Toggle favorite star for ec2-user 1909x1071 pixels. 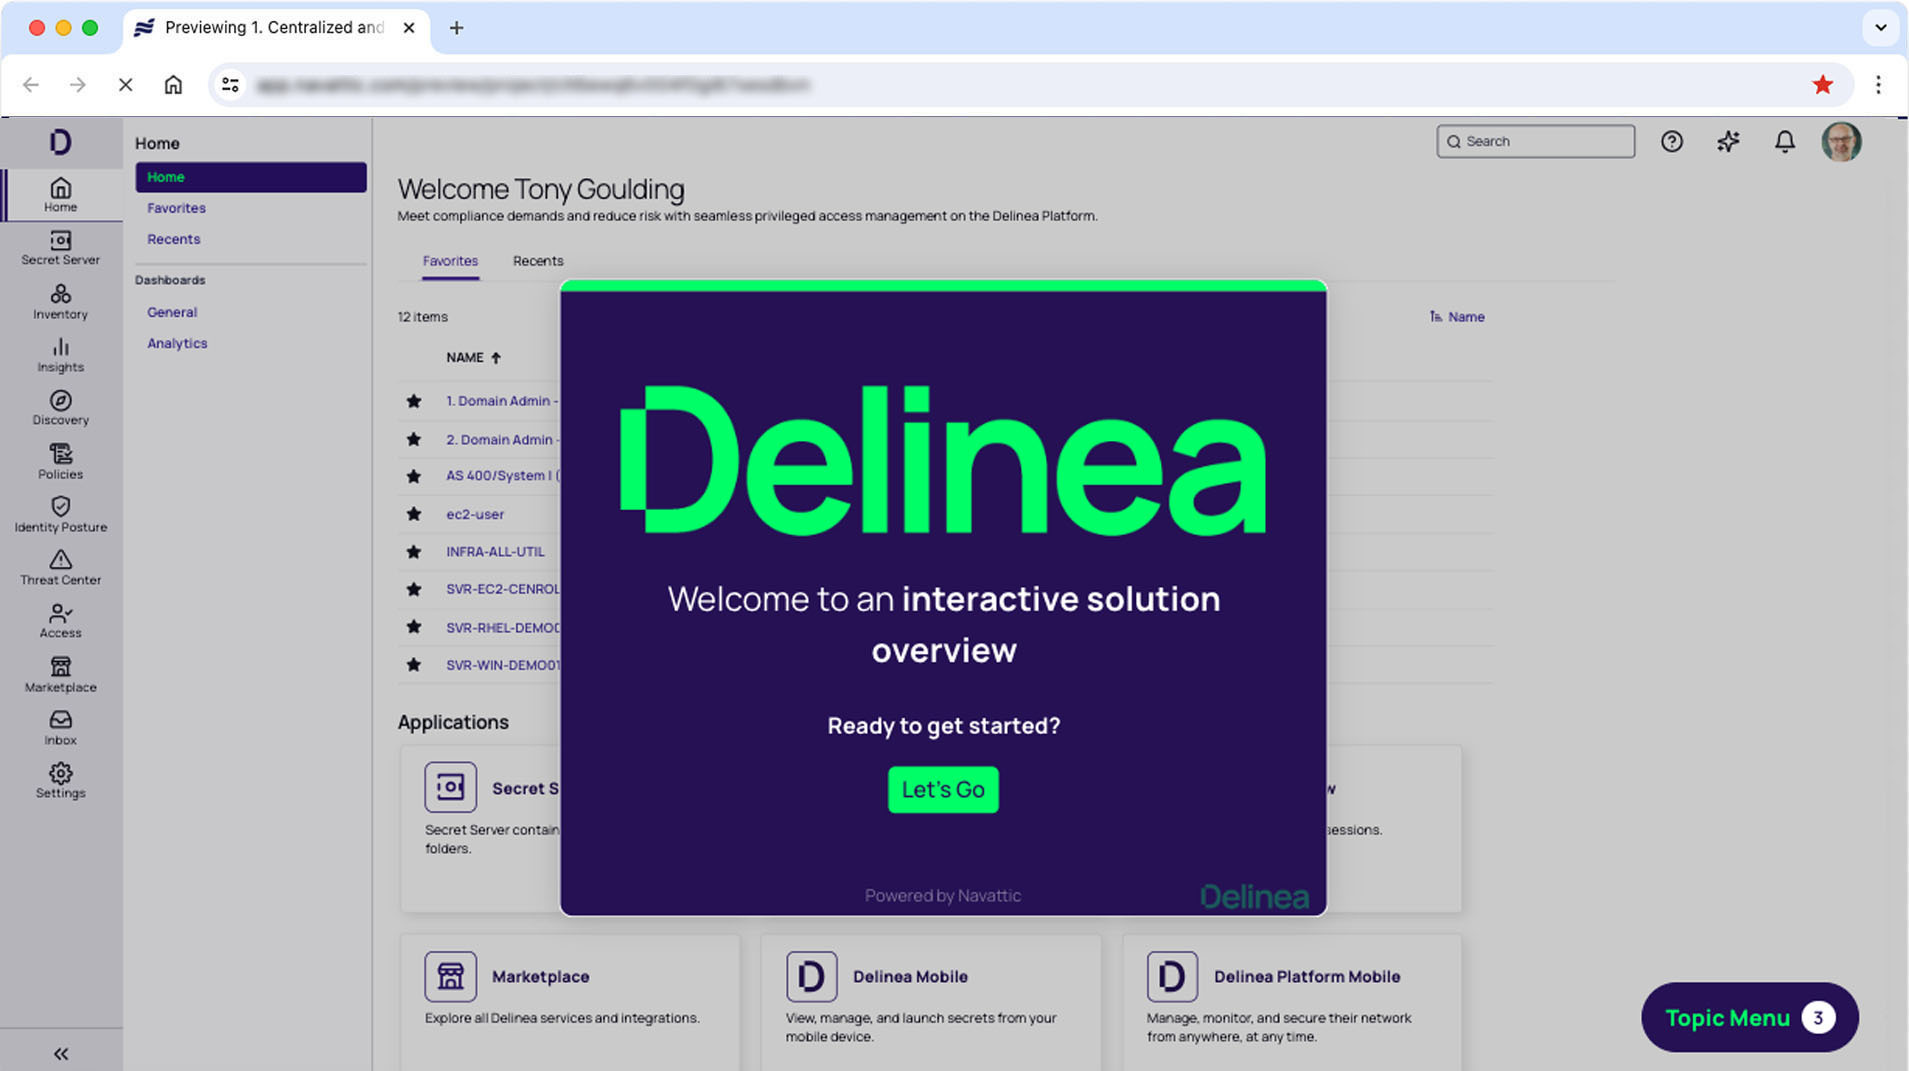coord(414,514)
